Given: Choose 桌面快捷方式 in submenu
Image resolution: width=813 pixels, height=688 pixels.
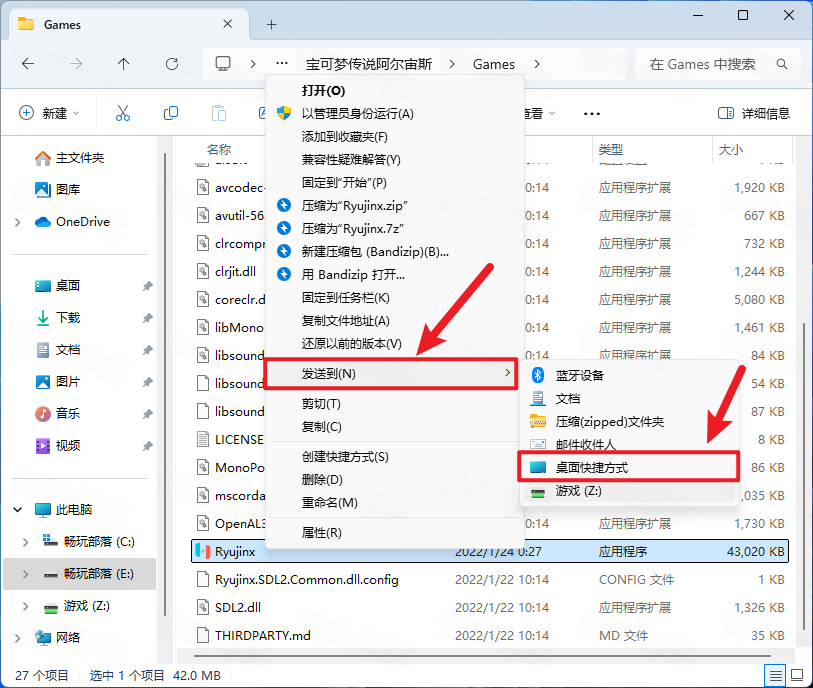Looking at the screenshot, I should pyautogui.click(x=628, y=468).
